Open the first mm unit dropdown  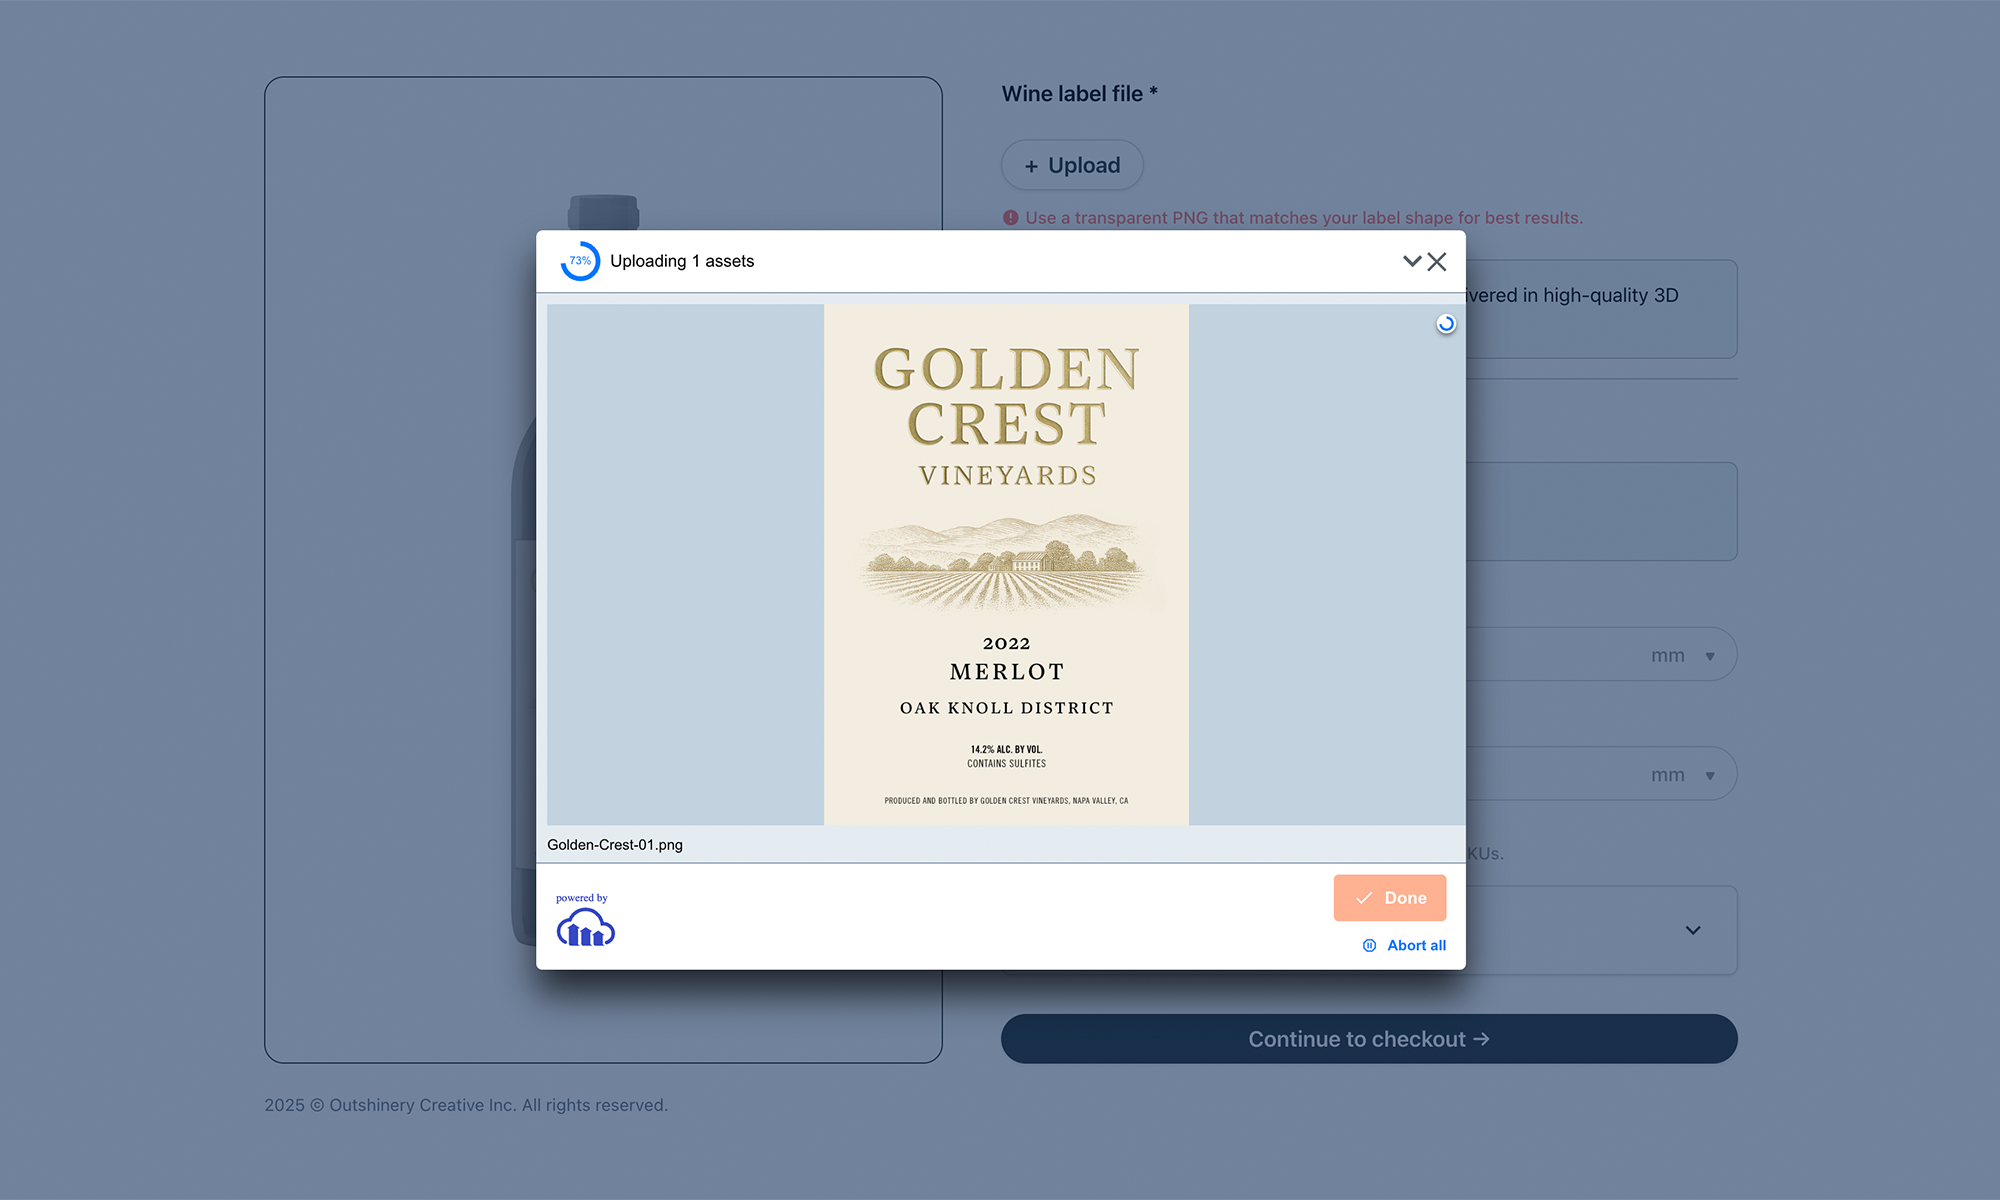(x=1683, y=655)
